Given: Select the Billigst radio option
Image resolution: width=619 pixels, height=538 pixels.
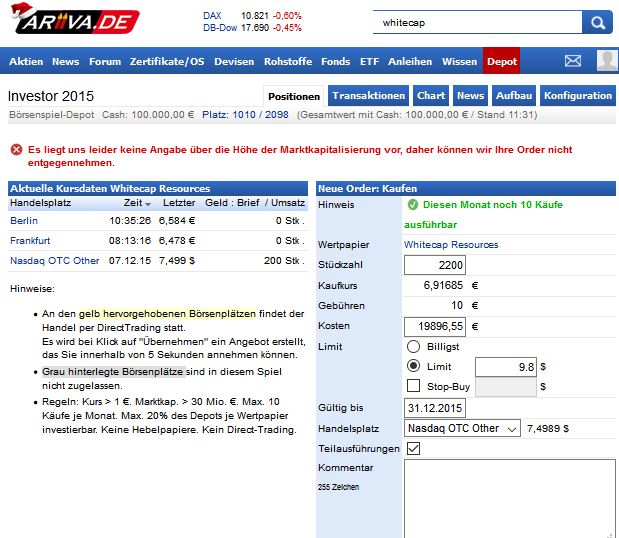Looking at the screenshot, I should [x=413, y=347].
